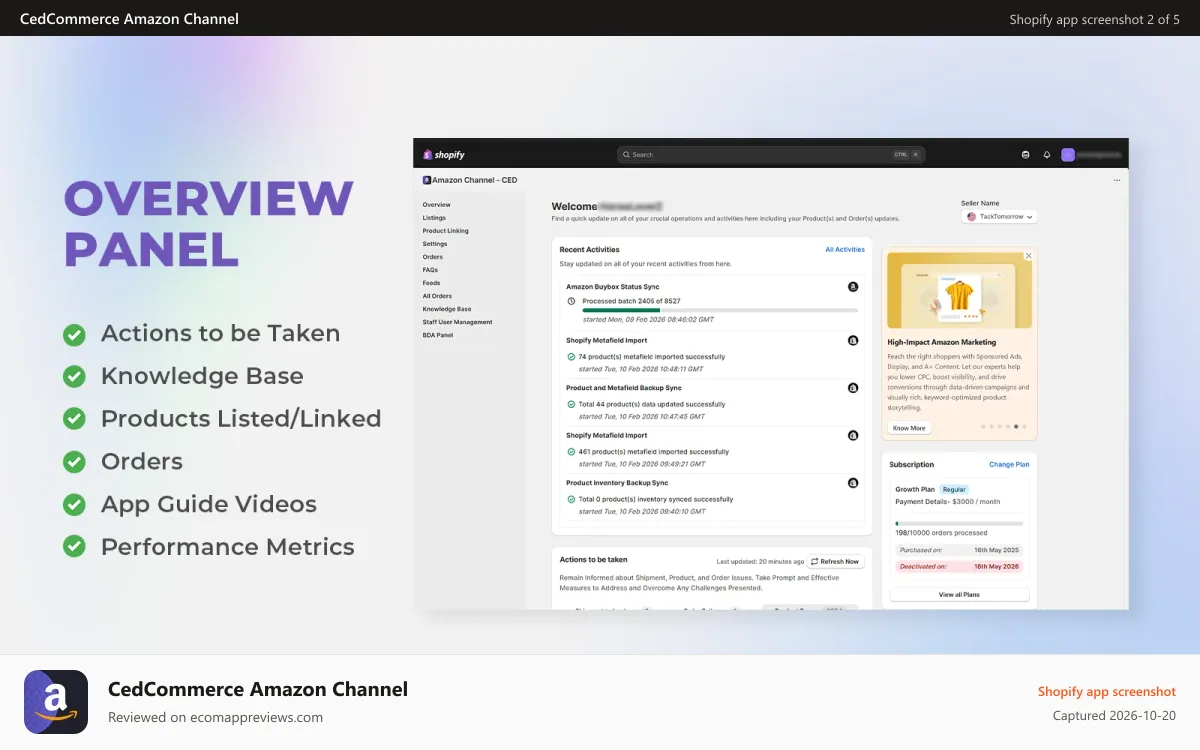Open the TackTomorrow seller name dropdown
Image resolution: width=1200 pixels, height=750 pixels.
[999, 217]
